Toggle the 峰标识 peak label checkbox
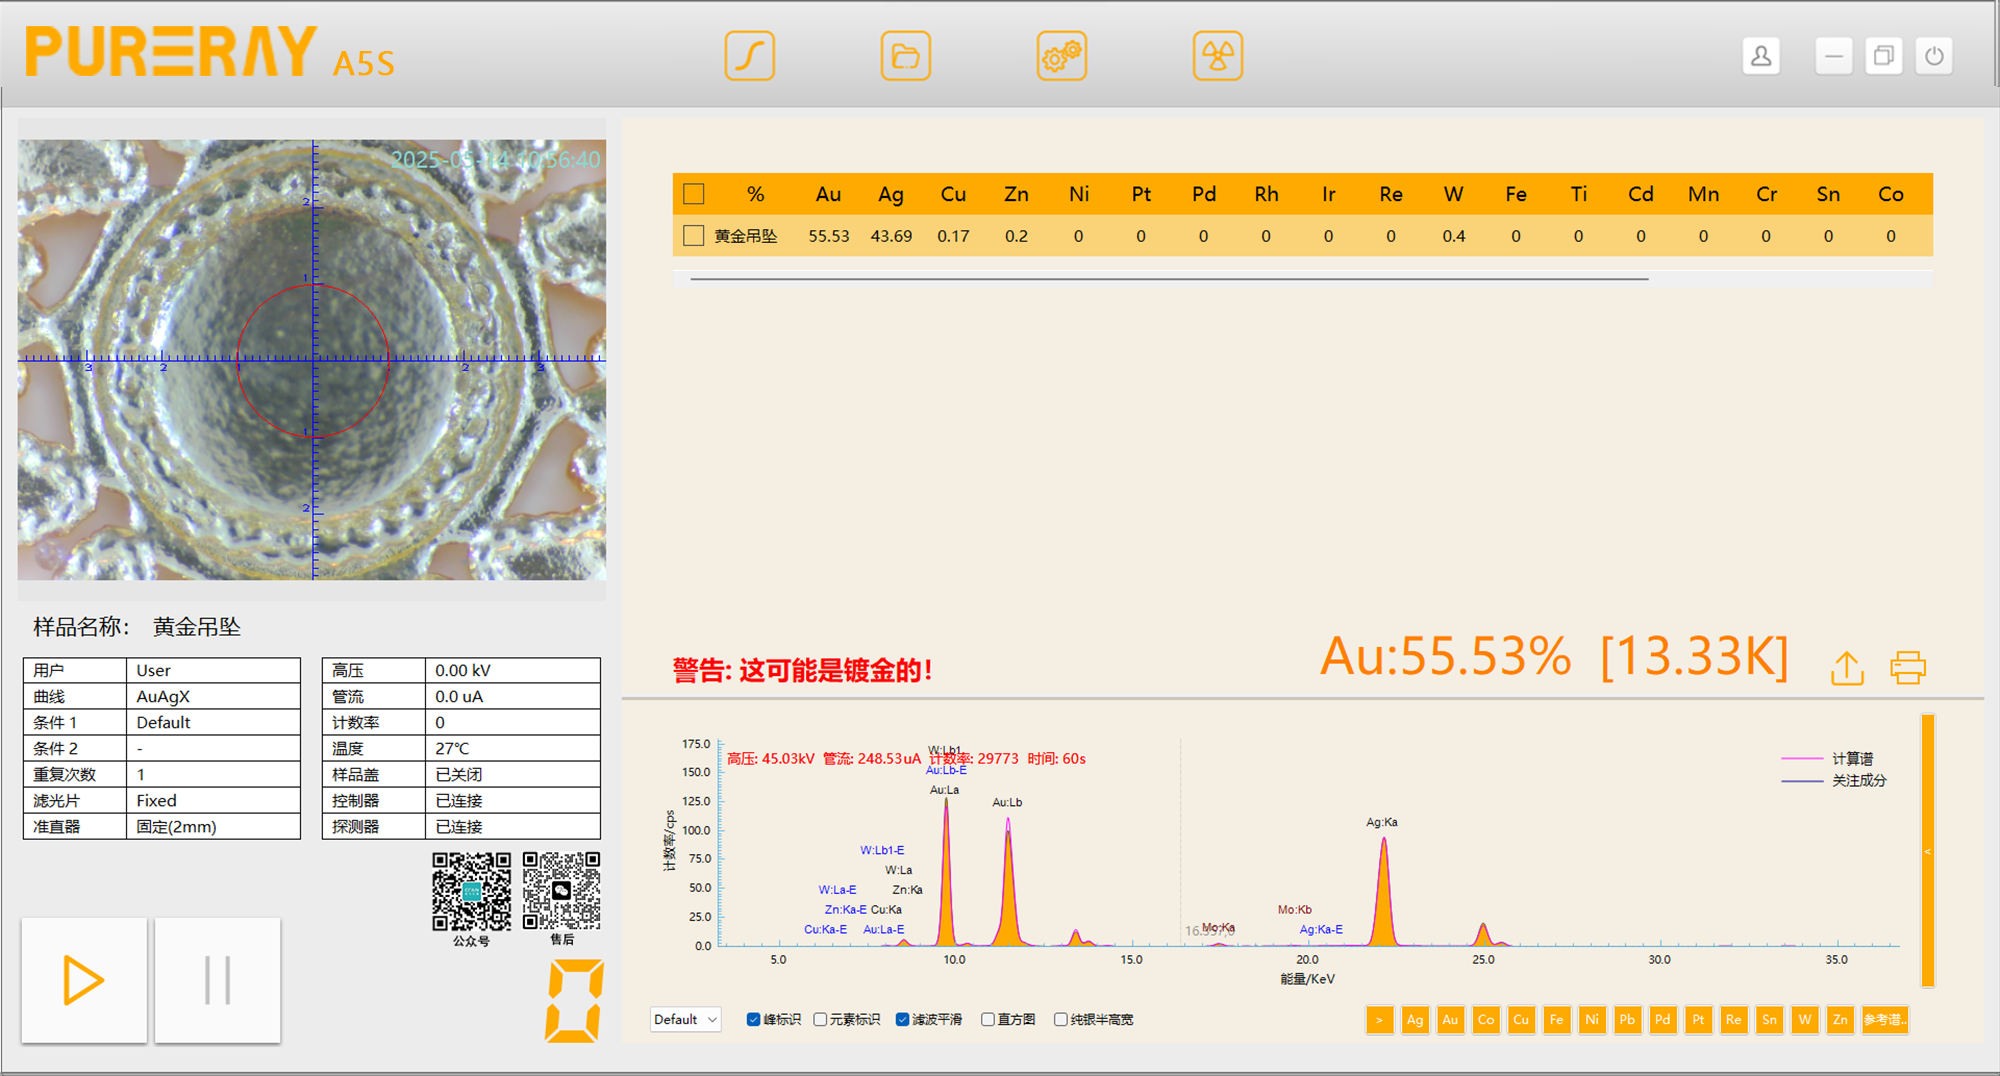Screen dimensions: 2000x1076 754,1020
